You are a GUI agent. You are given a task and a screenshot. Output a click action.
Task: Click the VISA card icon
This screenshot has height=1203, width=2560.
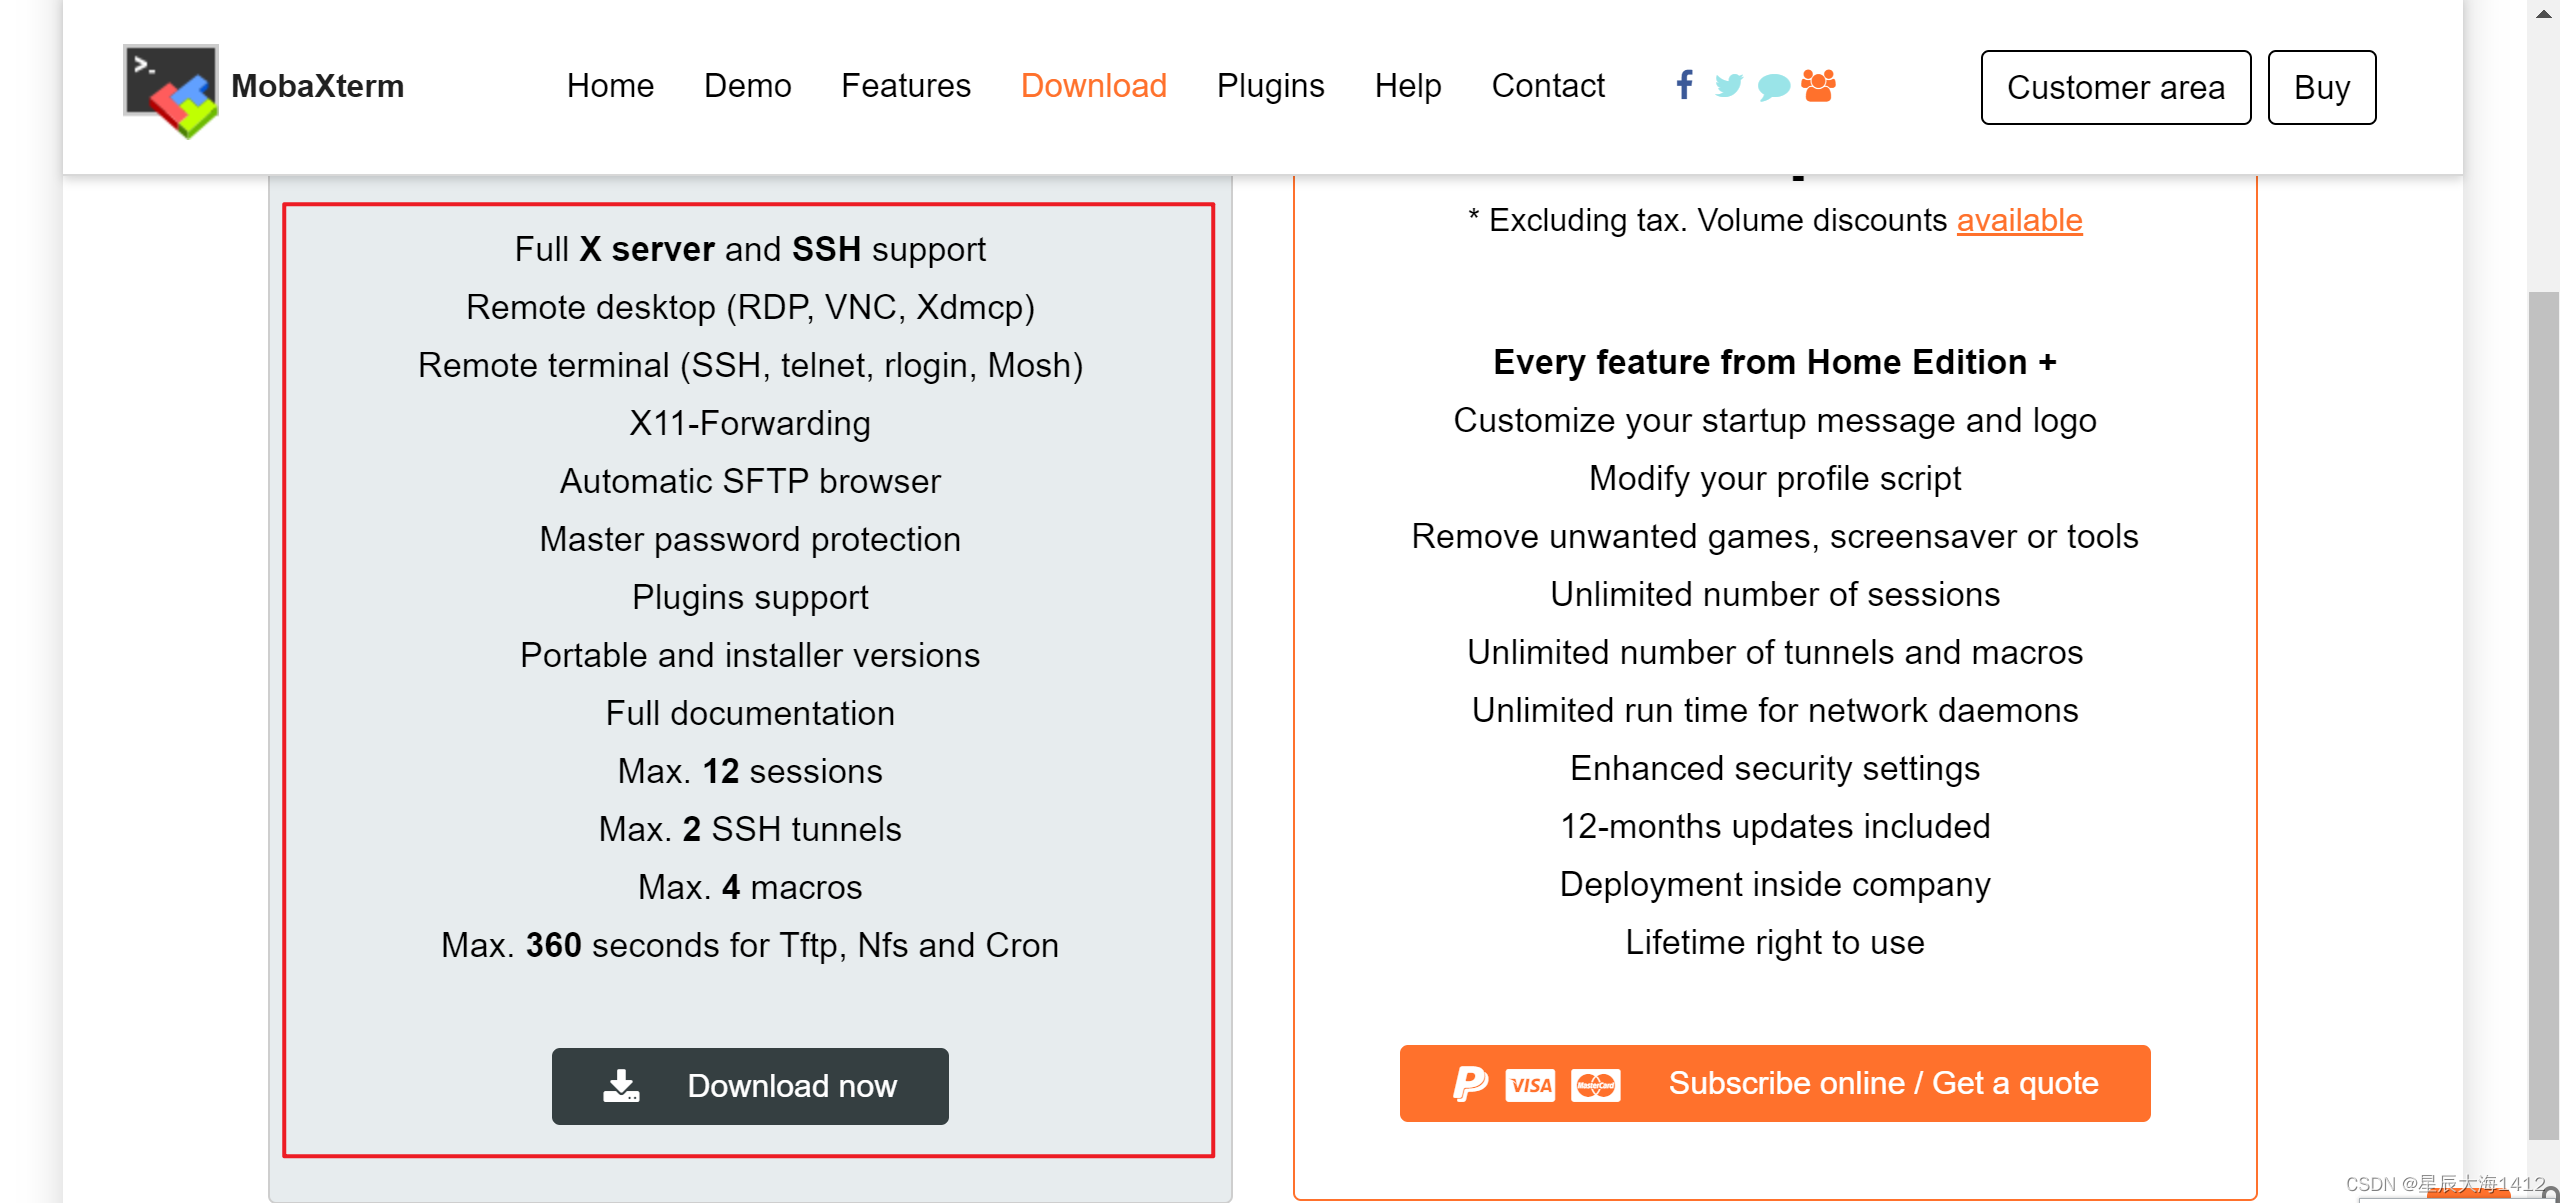point(1530,1085)
